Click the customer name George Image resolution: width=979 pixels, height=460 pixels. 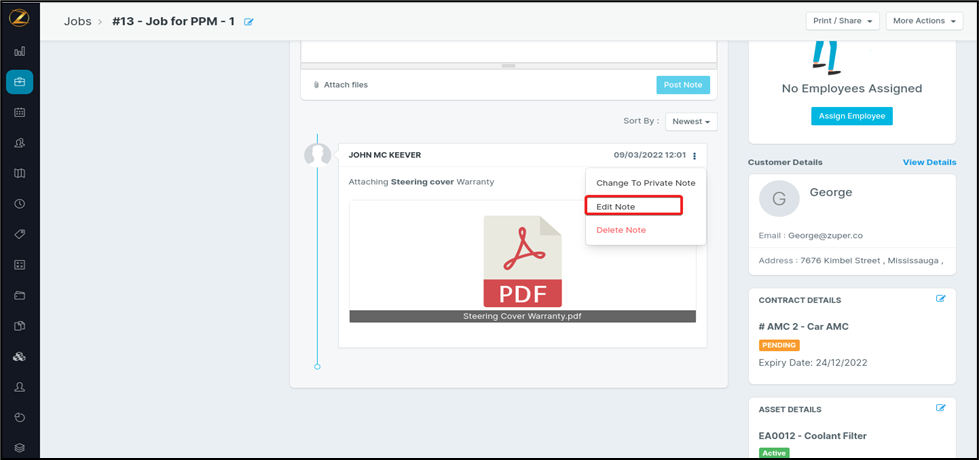tap(831, 193)
